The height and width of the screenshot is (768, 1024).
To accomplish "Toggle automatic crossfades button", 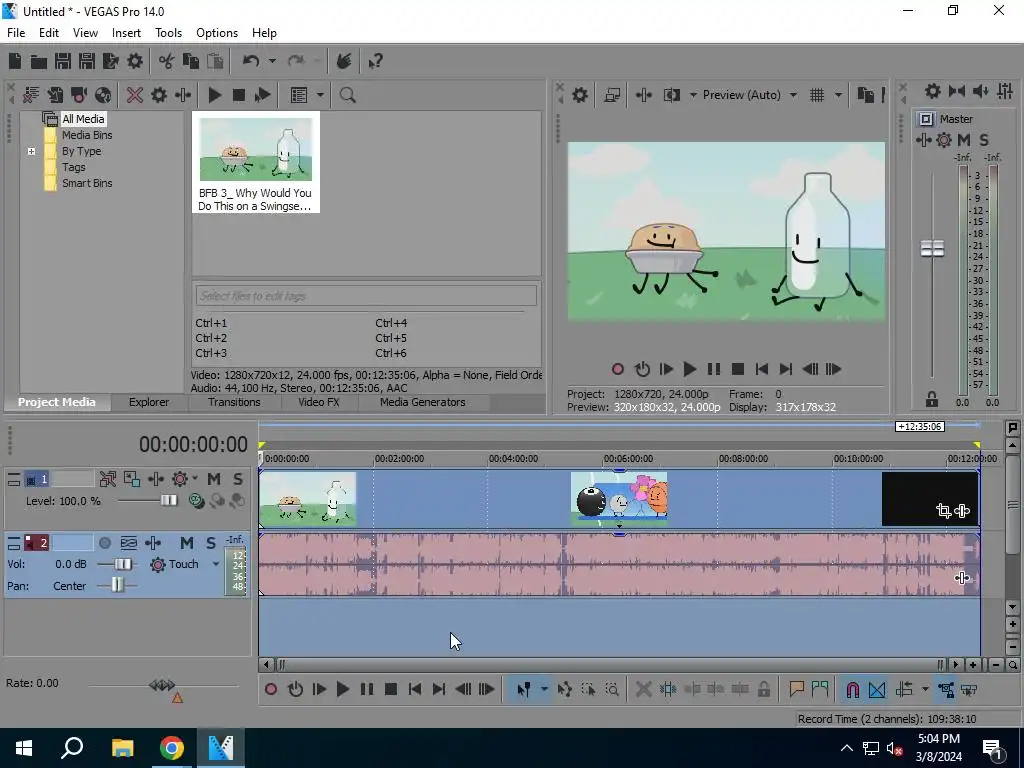I will pos(877,690).
